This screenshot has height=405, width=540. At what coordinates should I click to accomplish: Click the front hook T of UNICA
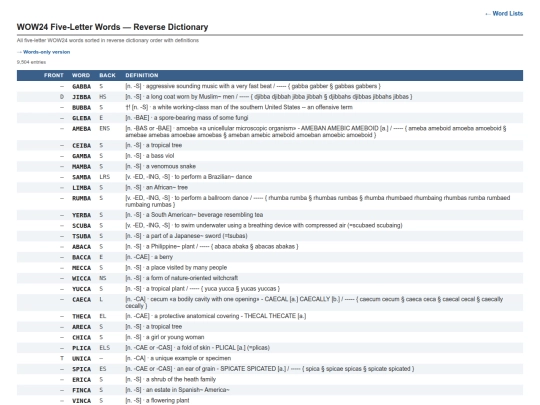coord(62,358)
